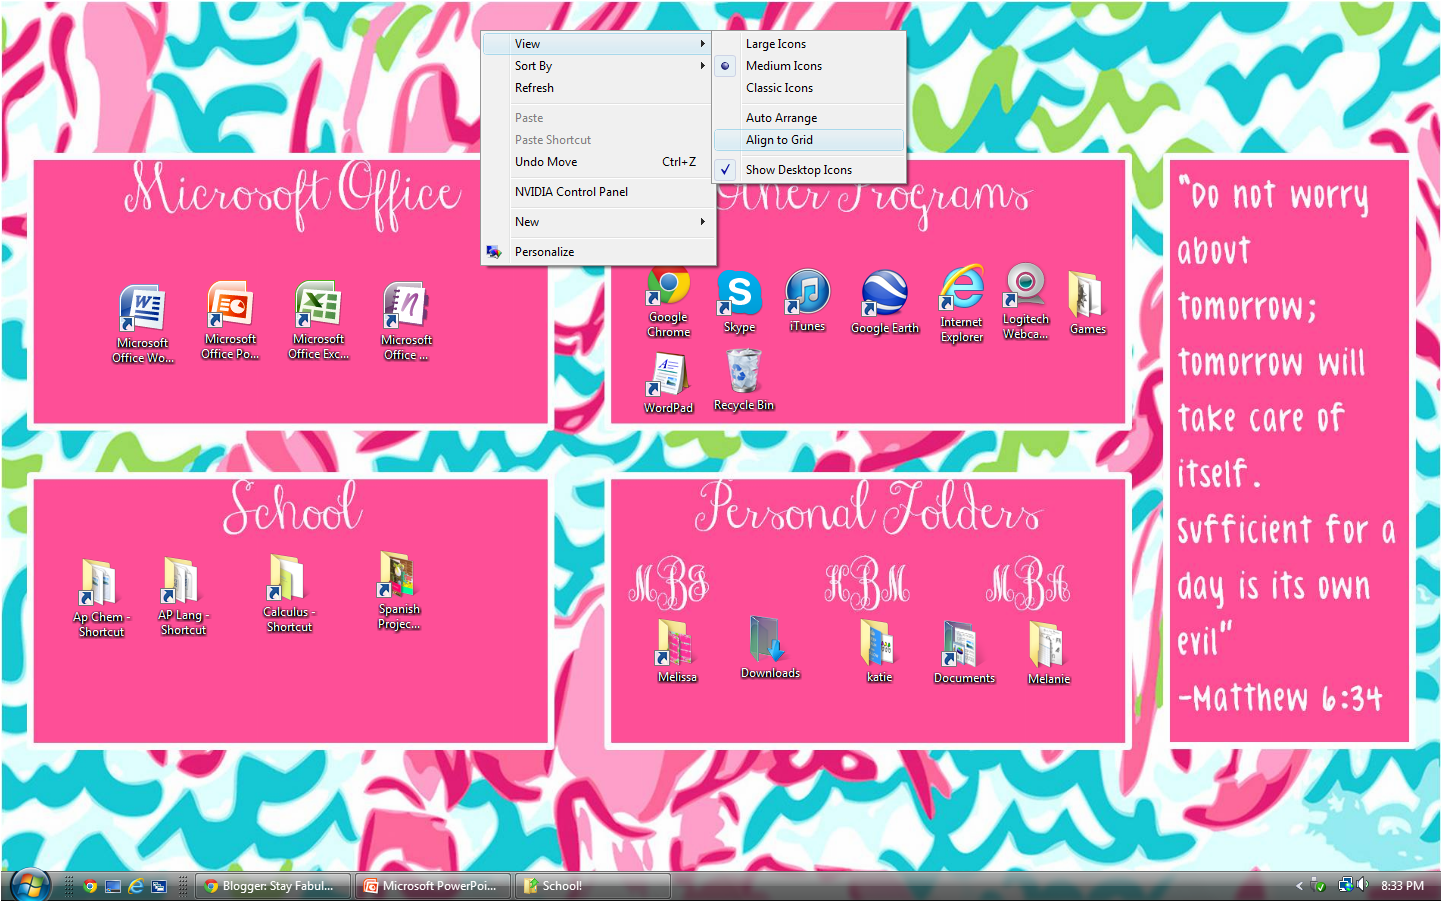Expand the New submenu

[527, 221]
